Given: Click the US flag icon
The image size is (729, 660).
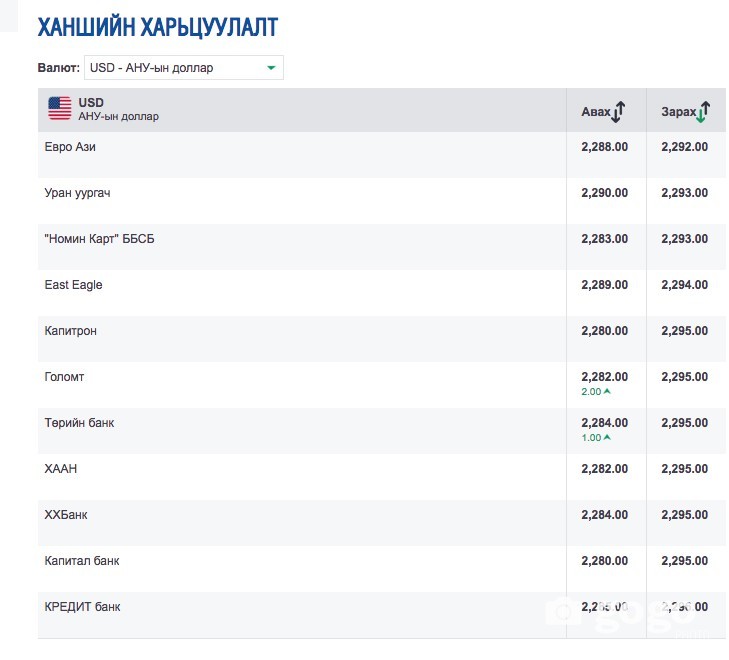Looking at the screenshot, I should click(x=60, y=108).
